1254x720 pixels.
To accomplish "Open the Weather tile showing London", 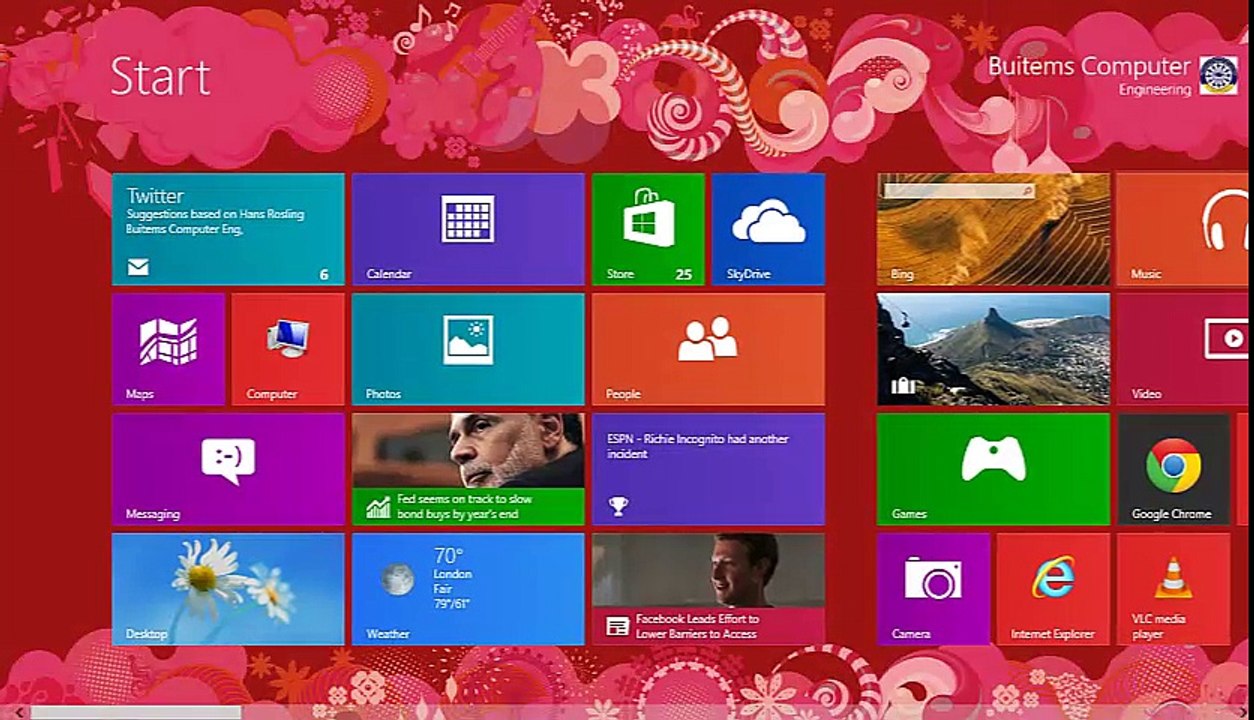I will tap(468, 589).
